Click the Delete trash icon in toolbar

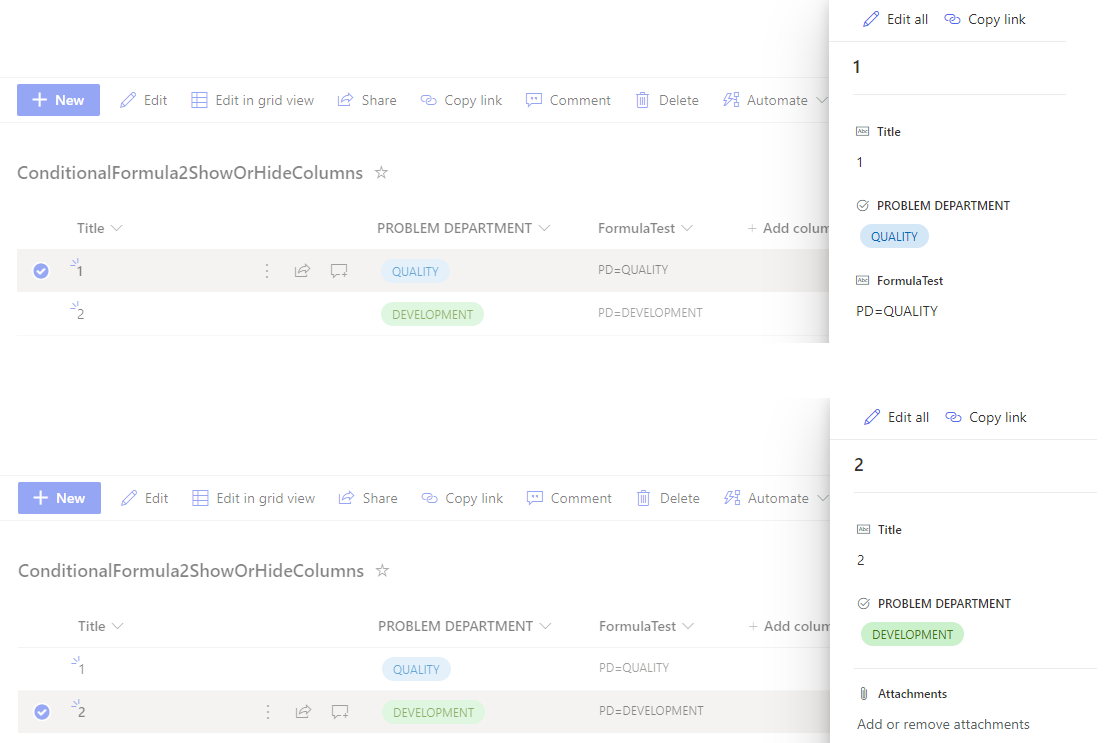pyautogui.click(x=643, y=100)
